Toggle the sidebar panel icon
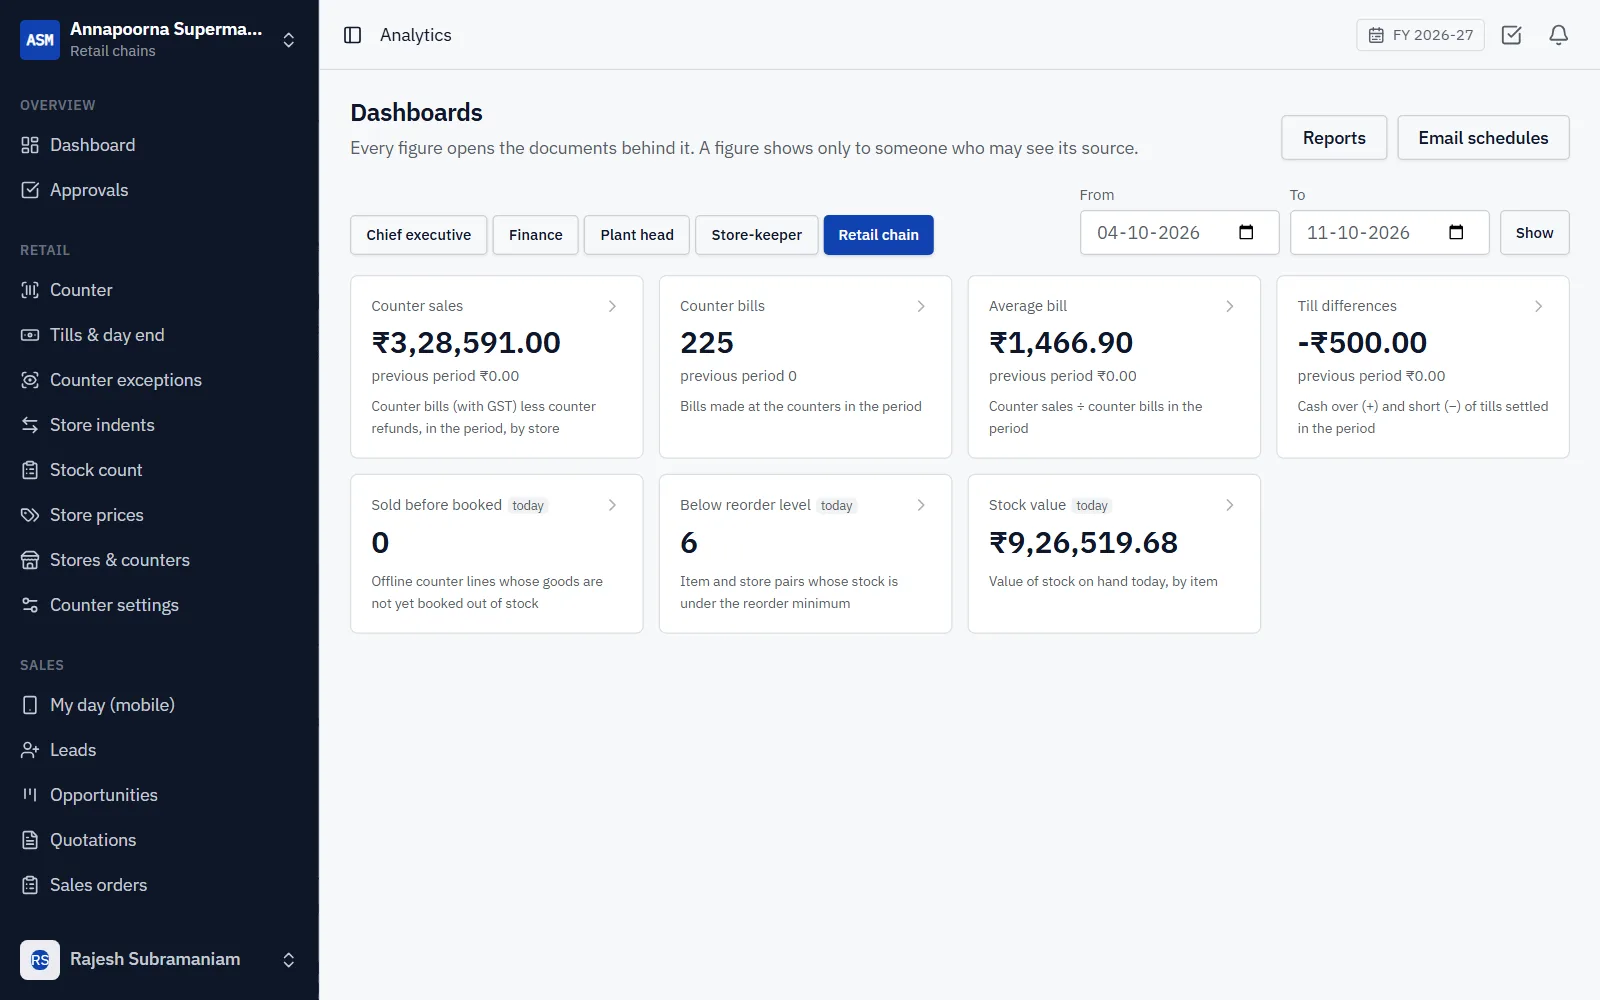Screen dimensions: 1600x1000 pos(352,35)
